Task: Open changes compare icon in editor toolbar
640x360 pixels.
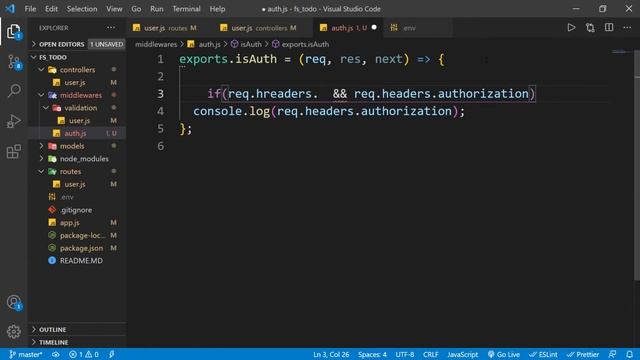Action: click(x=590, y=28)
